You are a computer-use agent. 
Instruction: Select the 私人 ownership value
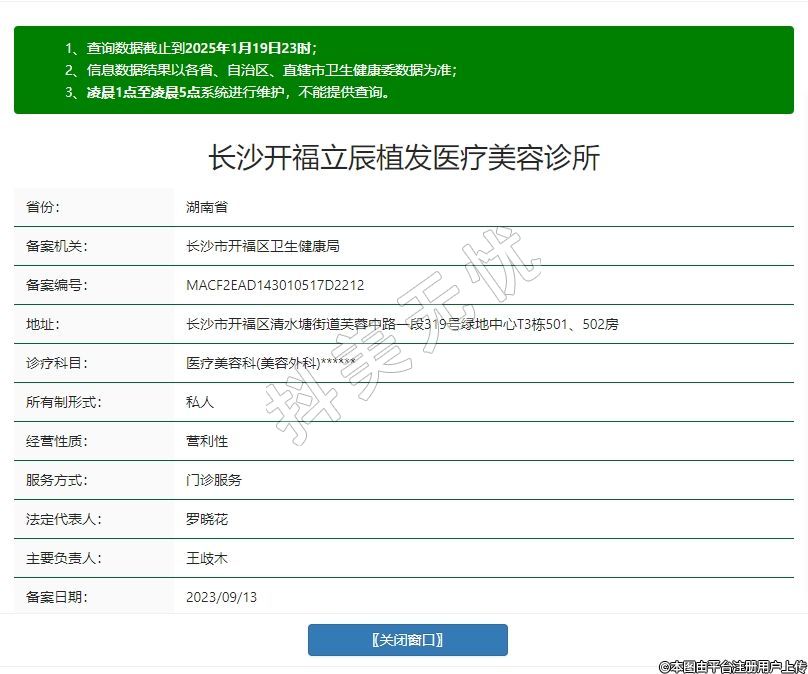pyautogui.click(x=200, y=402)
